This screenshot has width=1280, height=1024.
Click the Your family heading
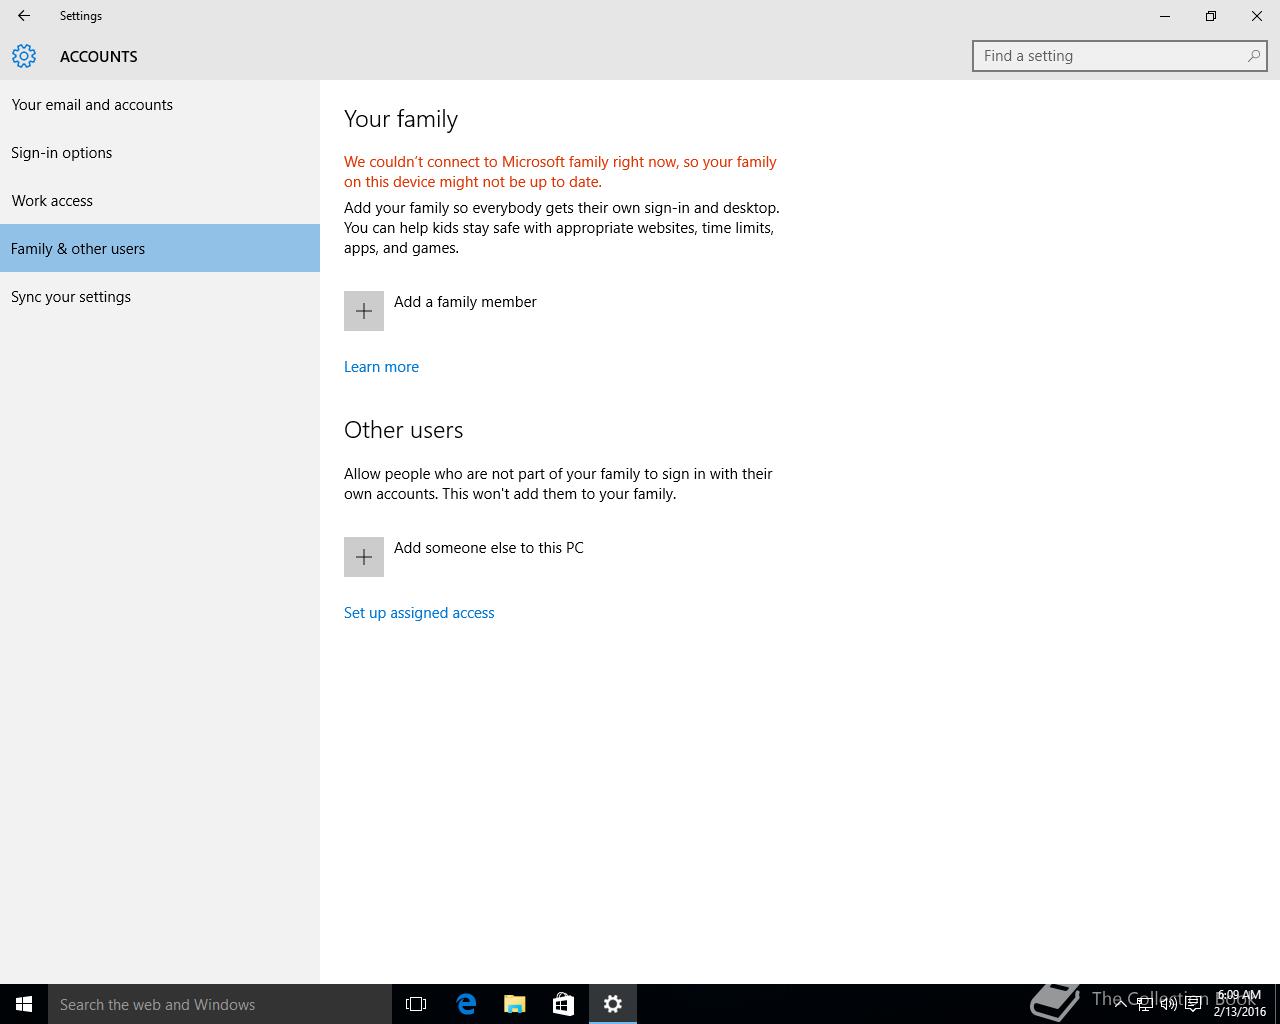pyautogui.click(x=401, y=119)
